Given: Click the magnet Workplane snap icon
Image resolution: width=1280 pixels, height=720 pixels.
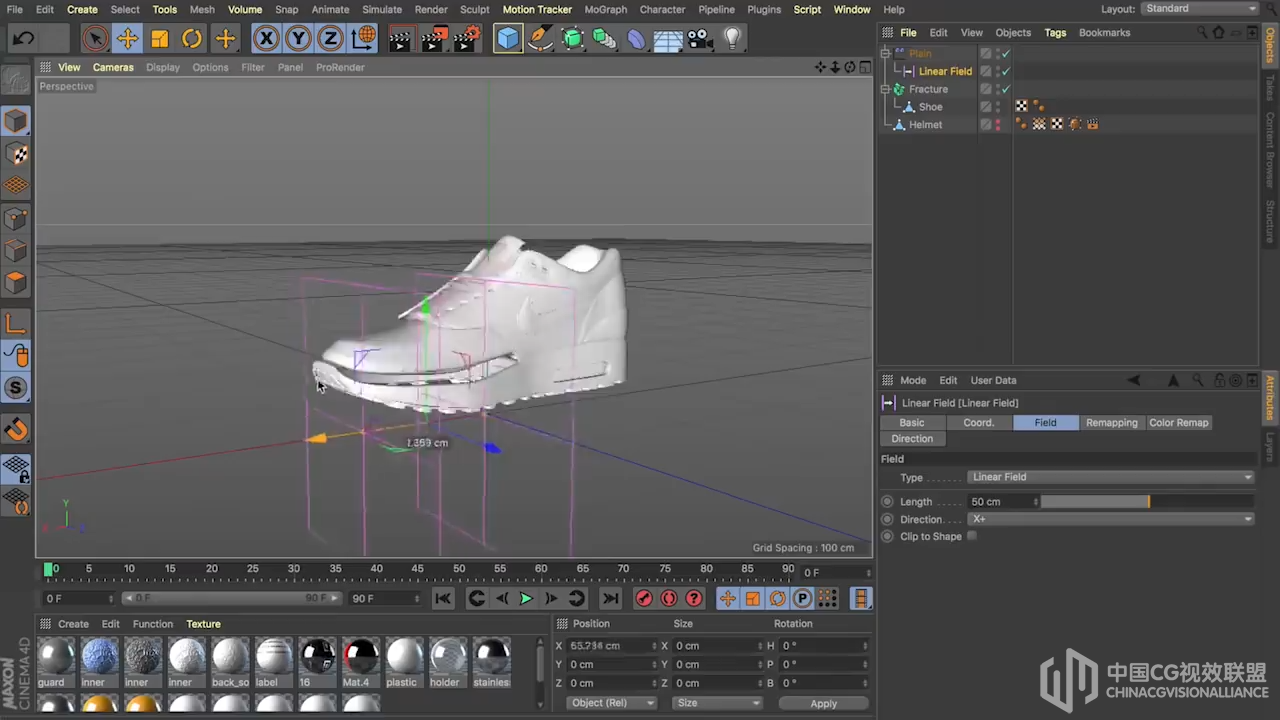Looking at the screenshot, I should pyautogui.click(x=16, y=430).
